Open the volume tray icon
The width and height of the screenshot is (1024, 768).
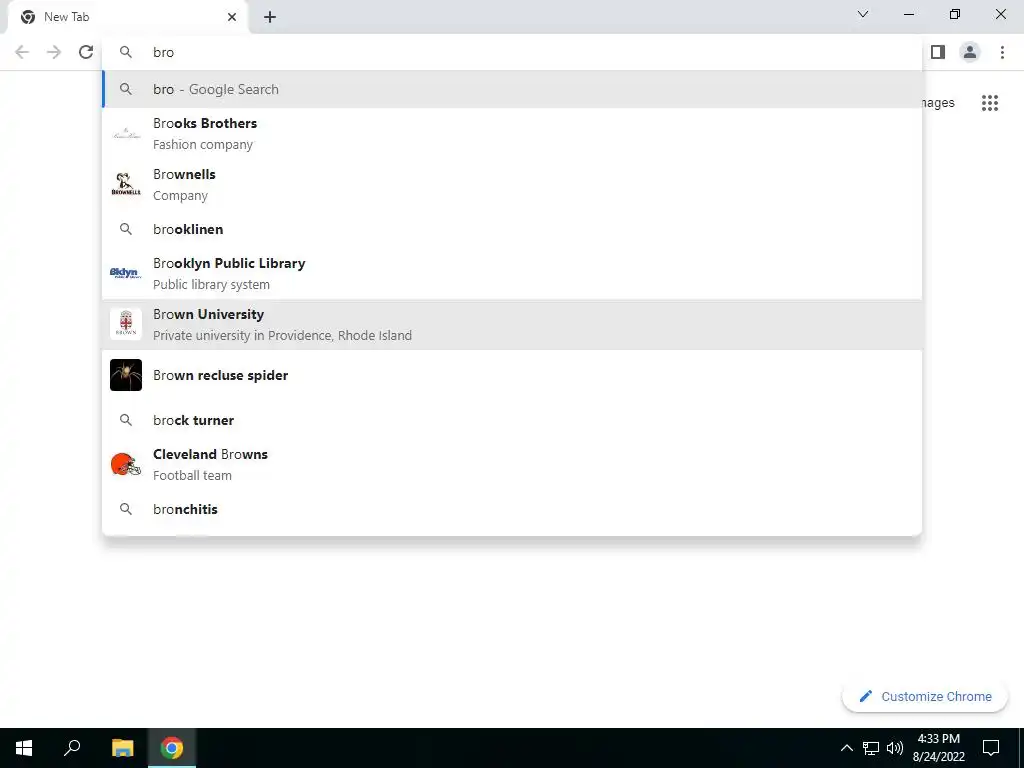(x=895, y=748)
